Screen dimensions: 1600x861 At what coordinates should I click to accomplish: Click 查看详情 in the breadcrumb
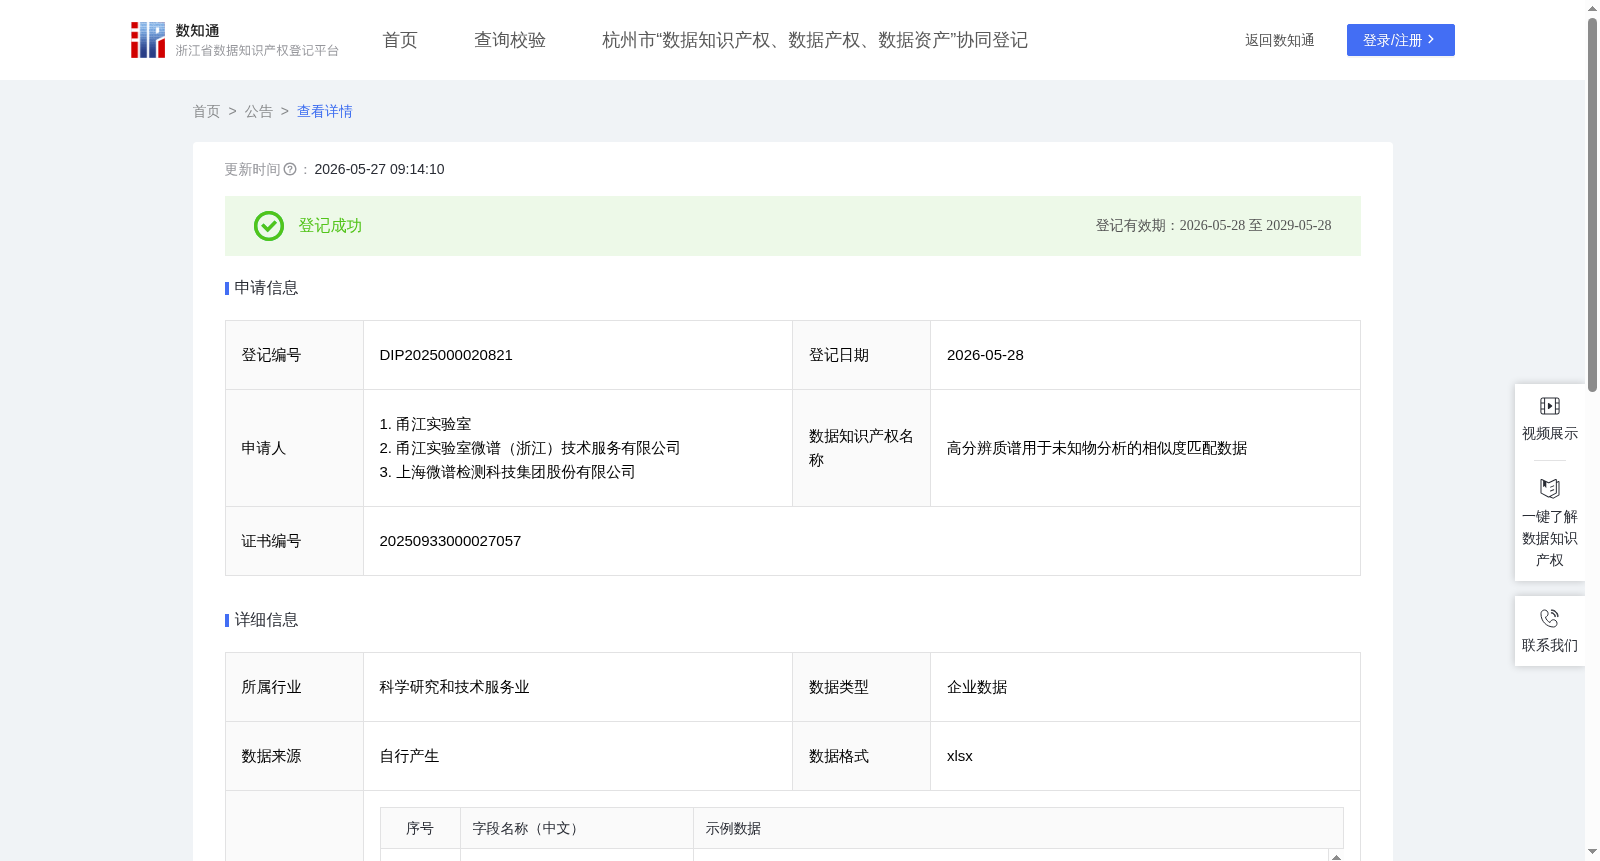[x=325, y=112]
